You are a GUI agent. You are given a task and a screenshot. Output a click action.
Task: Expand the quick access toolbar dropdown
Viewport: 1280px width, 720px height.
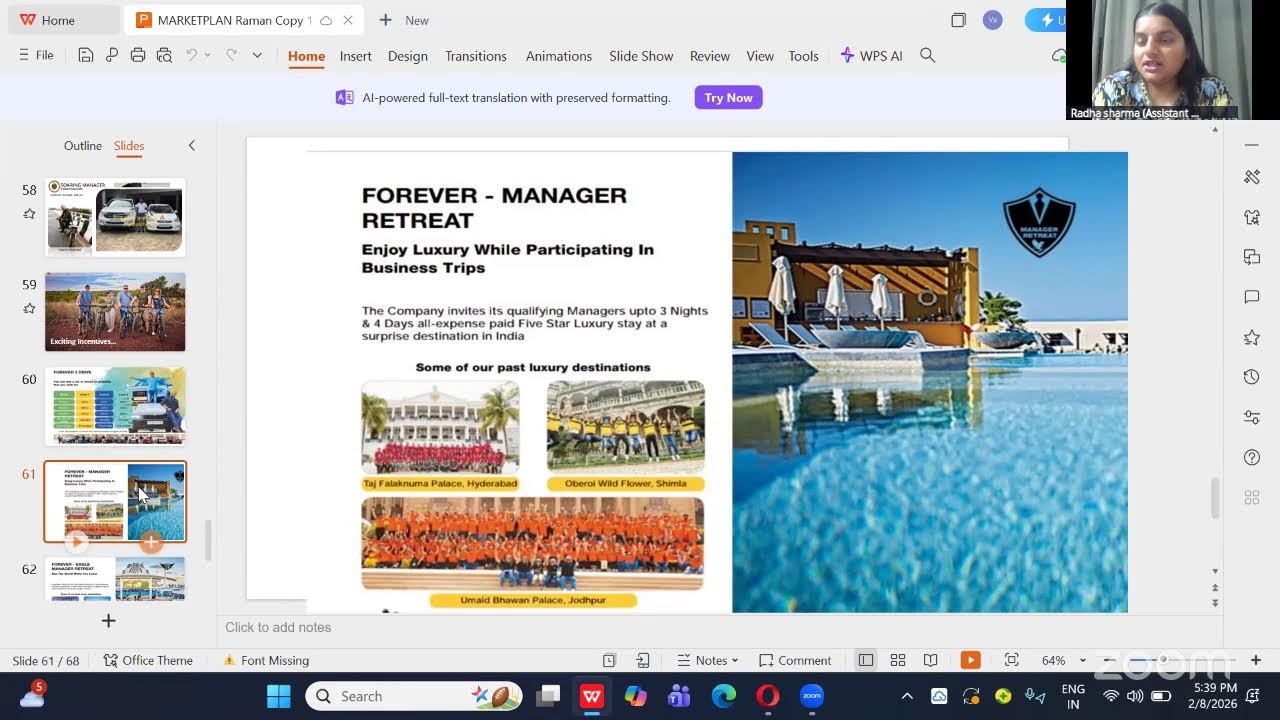point(257,56)
